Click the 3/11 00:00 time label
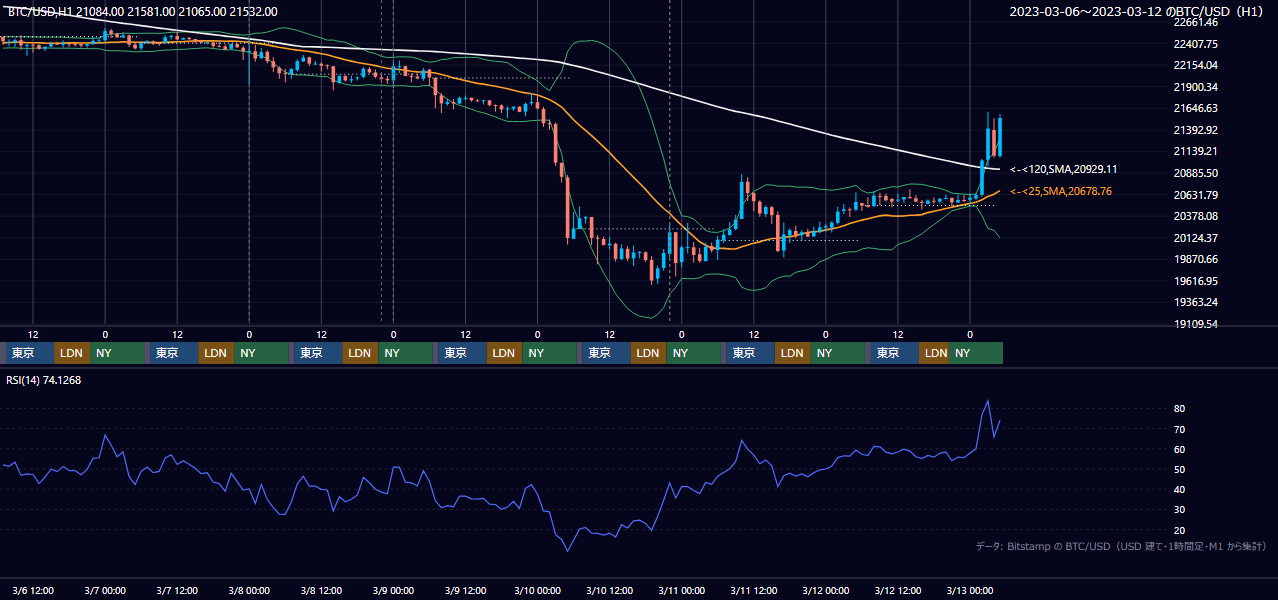The width and height of the screenshot is (1278, 600). [x=681, y=590]
